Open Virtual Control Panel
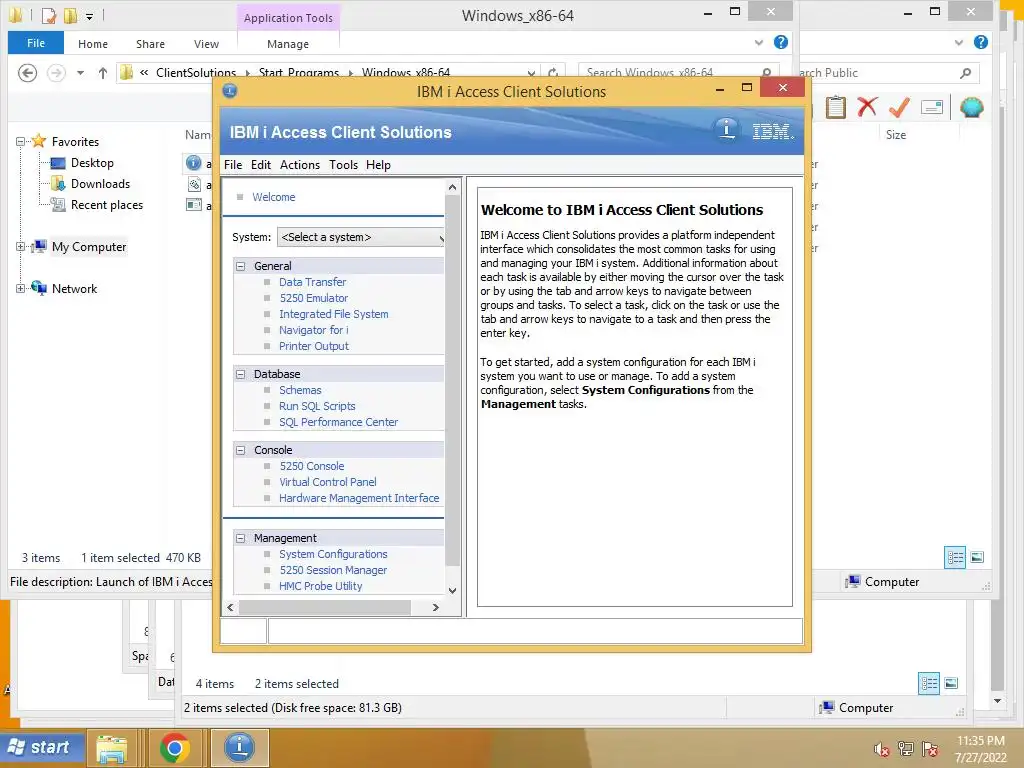This screenshot has height=768, width=1024. click(x=327, y=482)
